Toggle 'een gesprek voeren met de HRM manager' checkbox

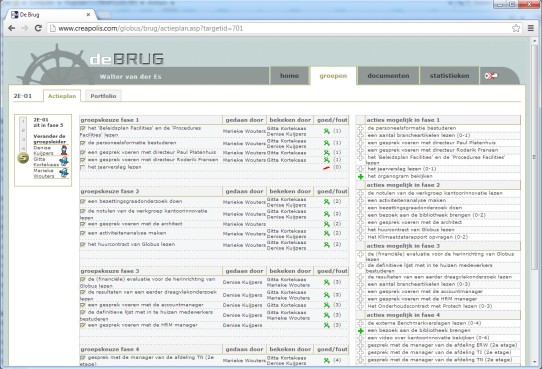(x=82, y=325)
